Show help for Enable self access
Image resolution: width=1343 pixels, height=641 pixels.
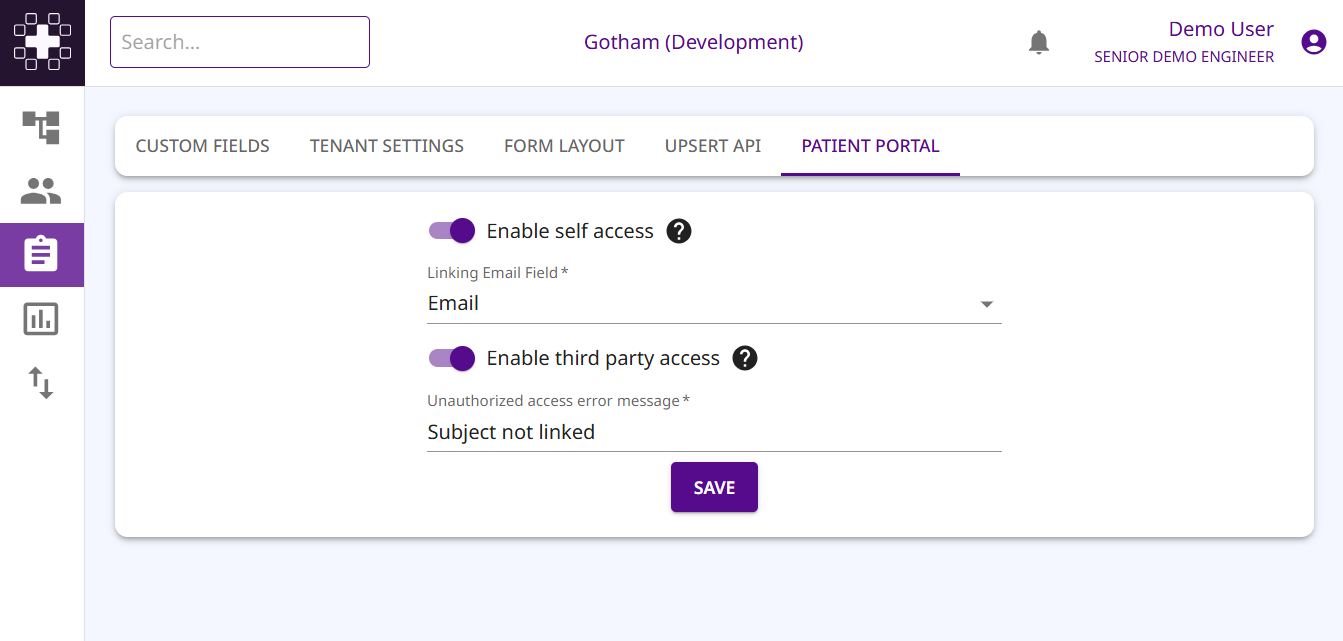click(x=679, y=231)
